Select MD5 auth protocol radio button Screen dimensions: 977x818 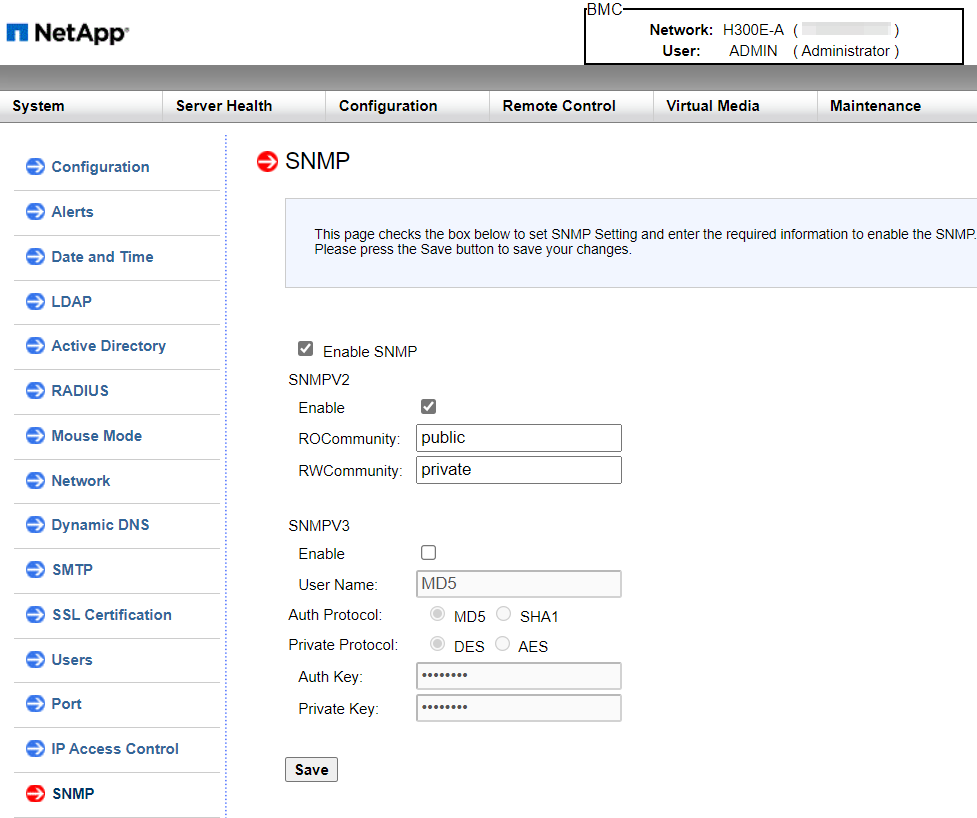pos(437,614)
